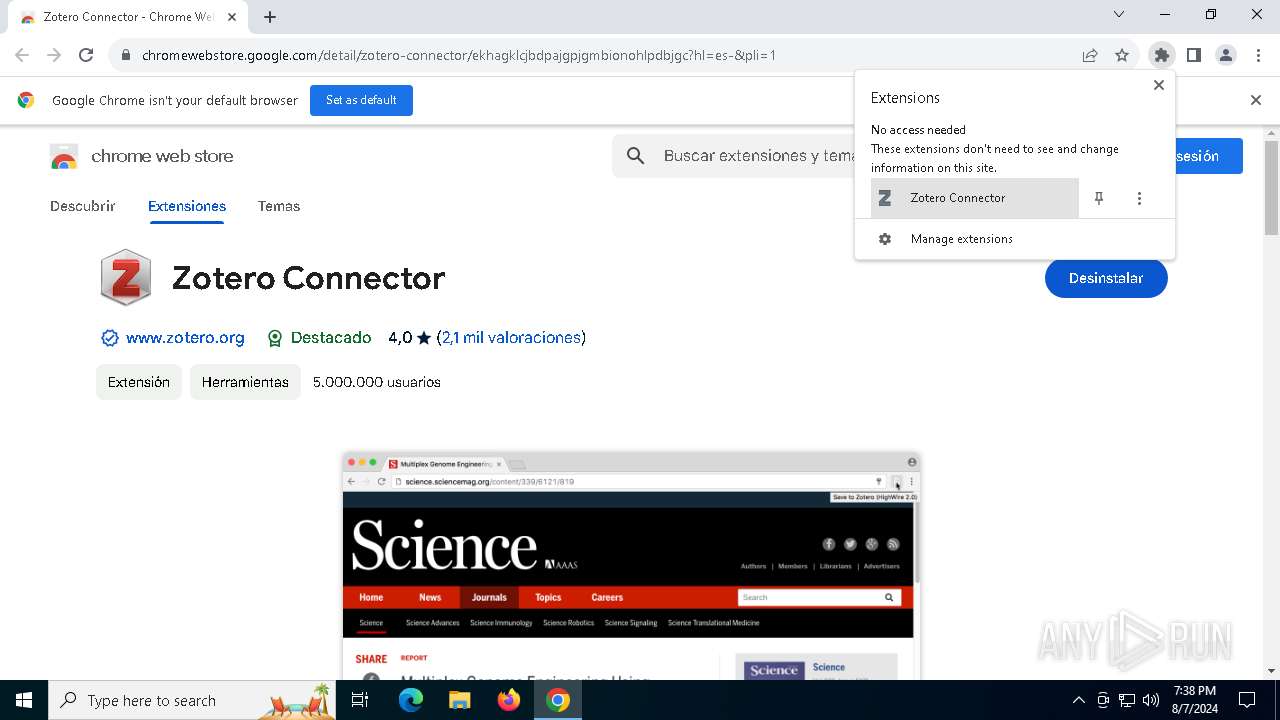Click Set as default button
Image resolution: width=1280 pixels, height=720 pixels.
[361, 100]
